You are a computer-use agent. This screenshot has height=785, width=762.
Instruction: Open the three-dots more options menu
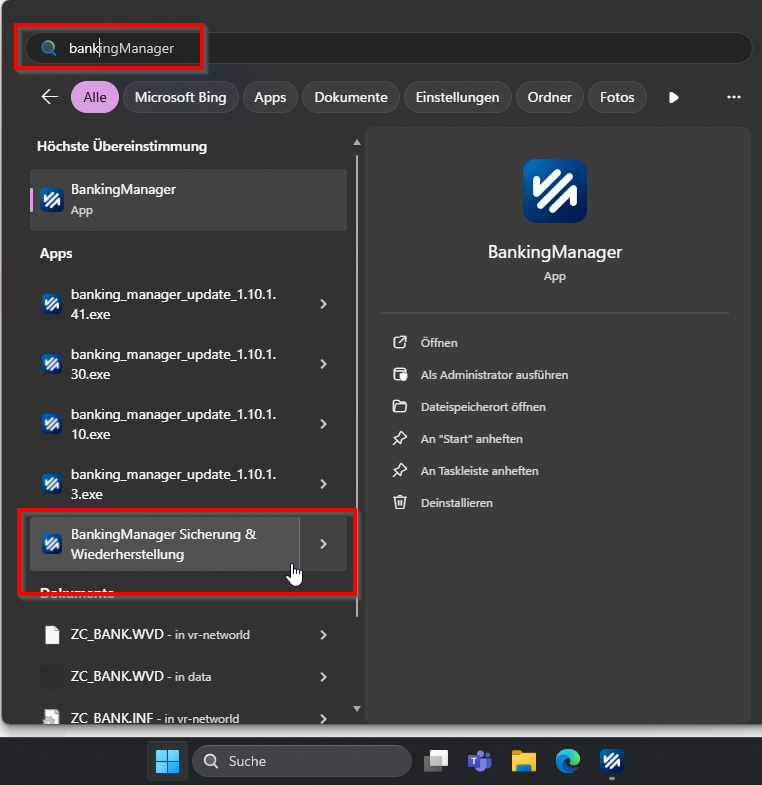pyautogui.click(x=733, y=97)
